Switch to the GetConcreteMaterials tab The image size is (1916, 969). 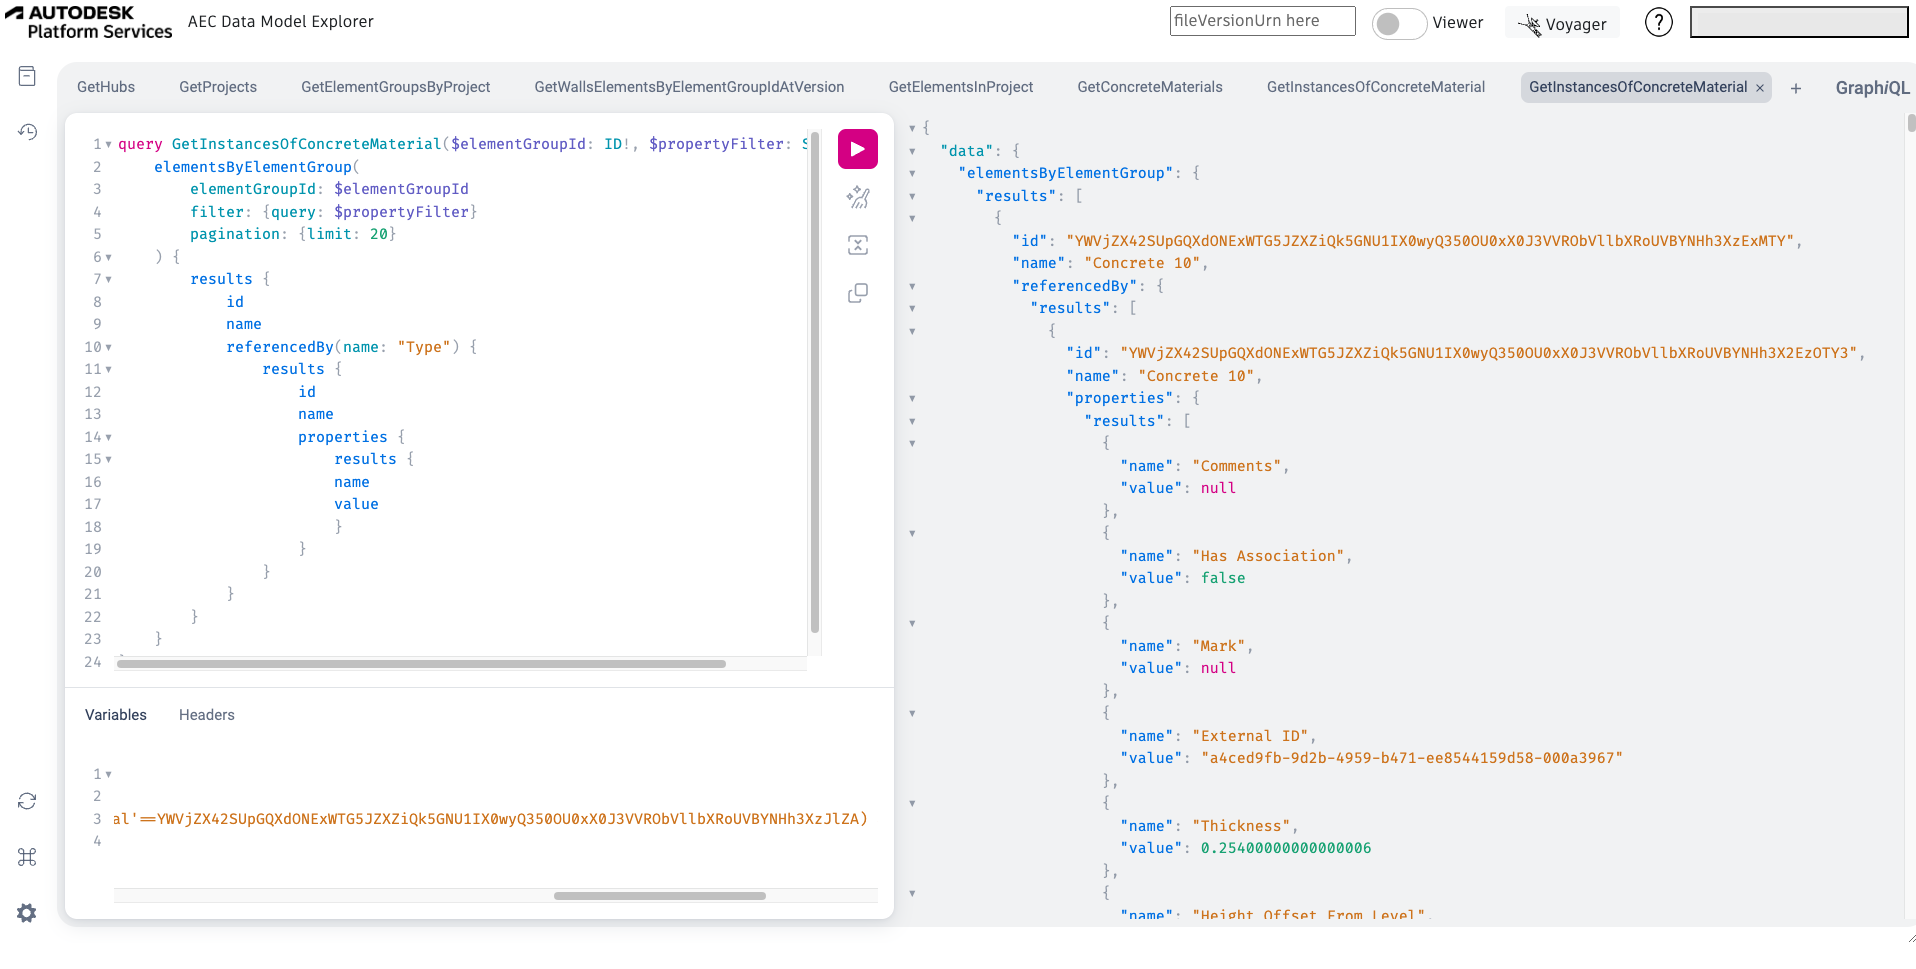tap(1149, 87)
